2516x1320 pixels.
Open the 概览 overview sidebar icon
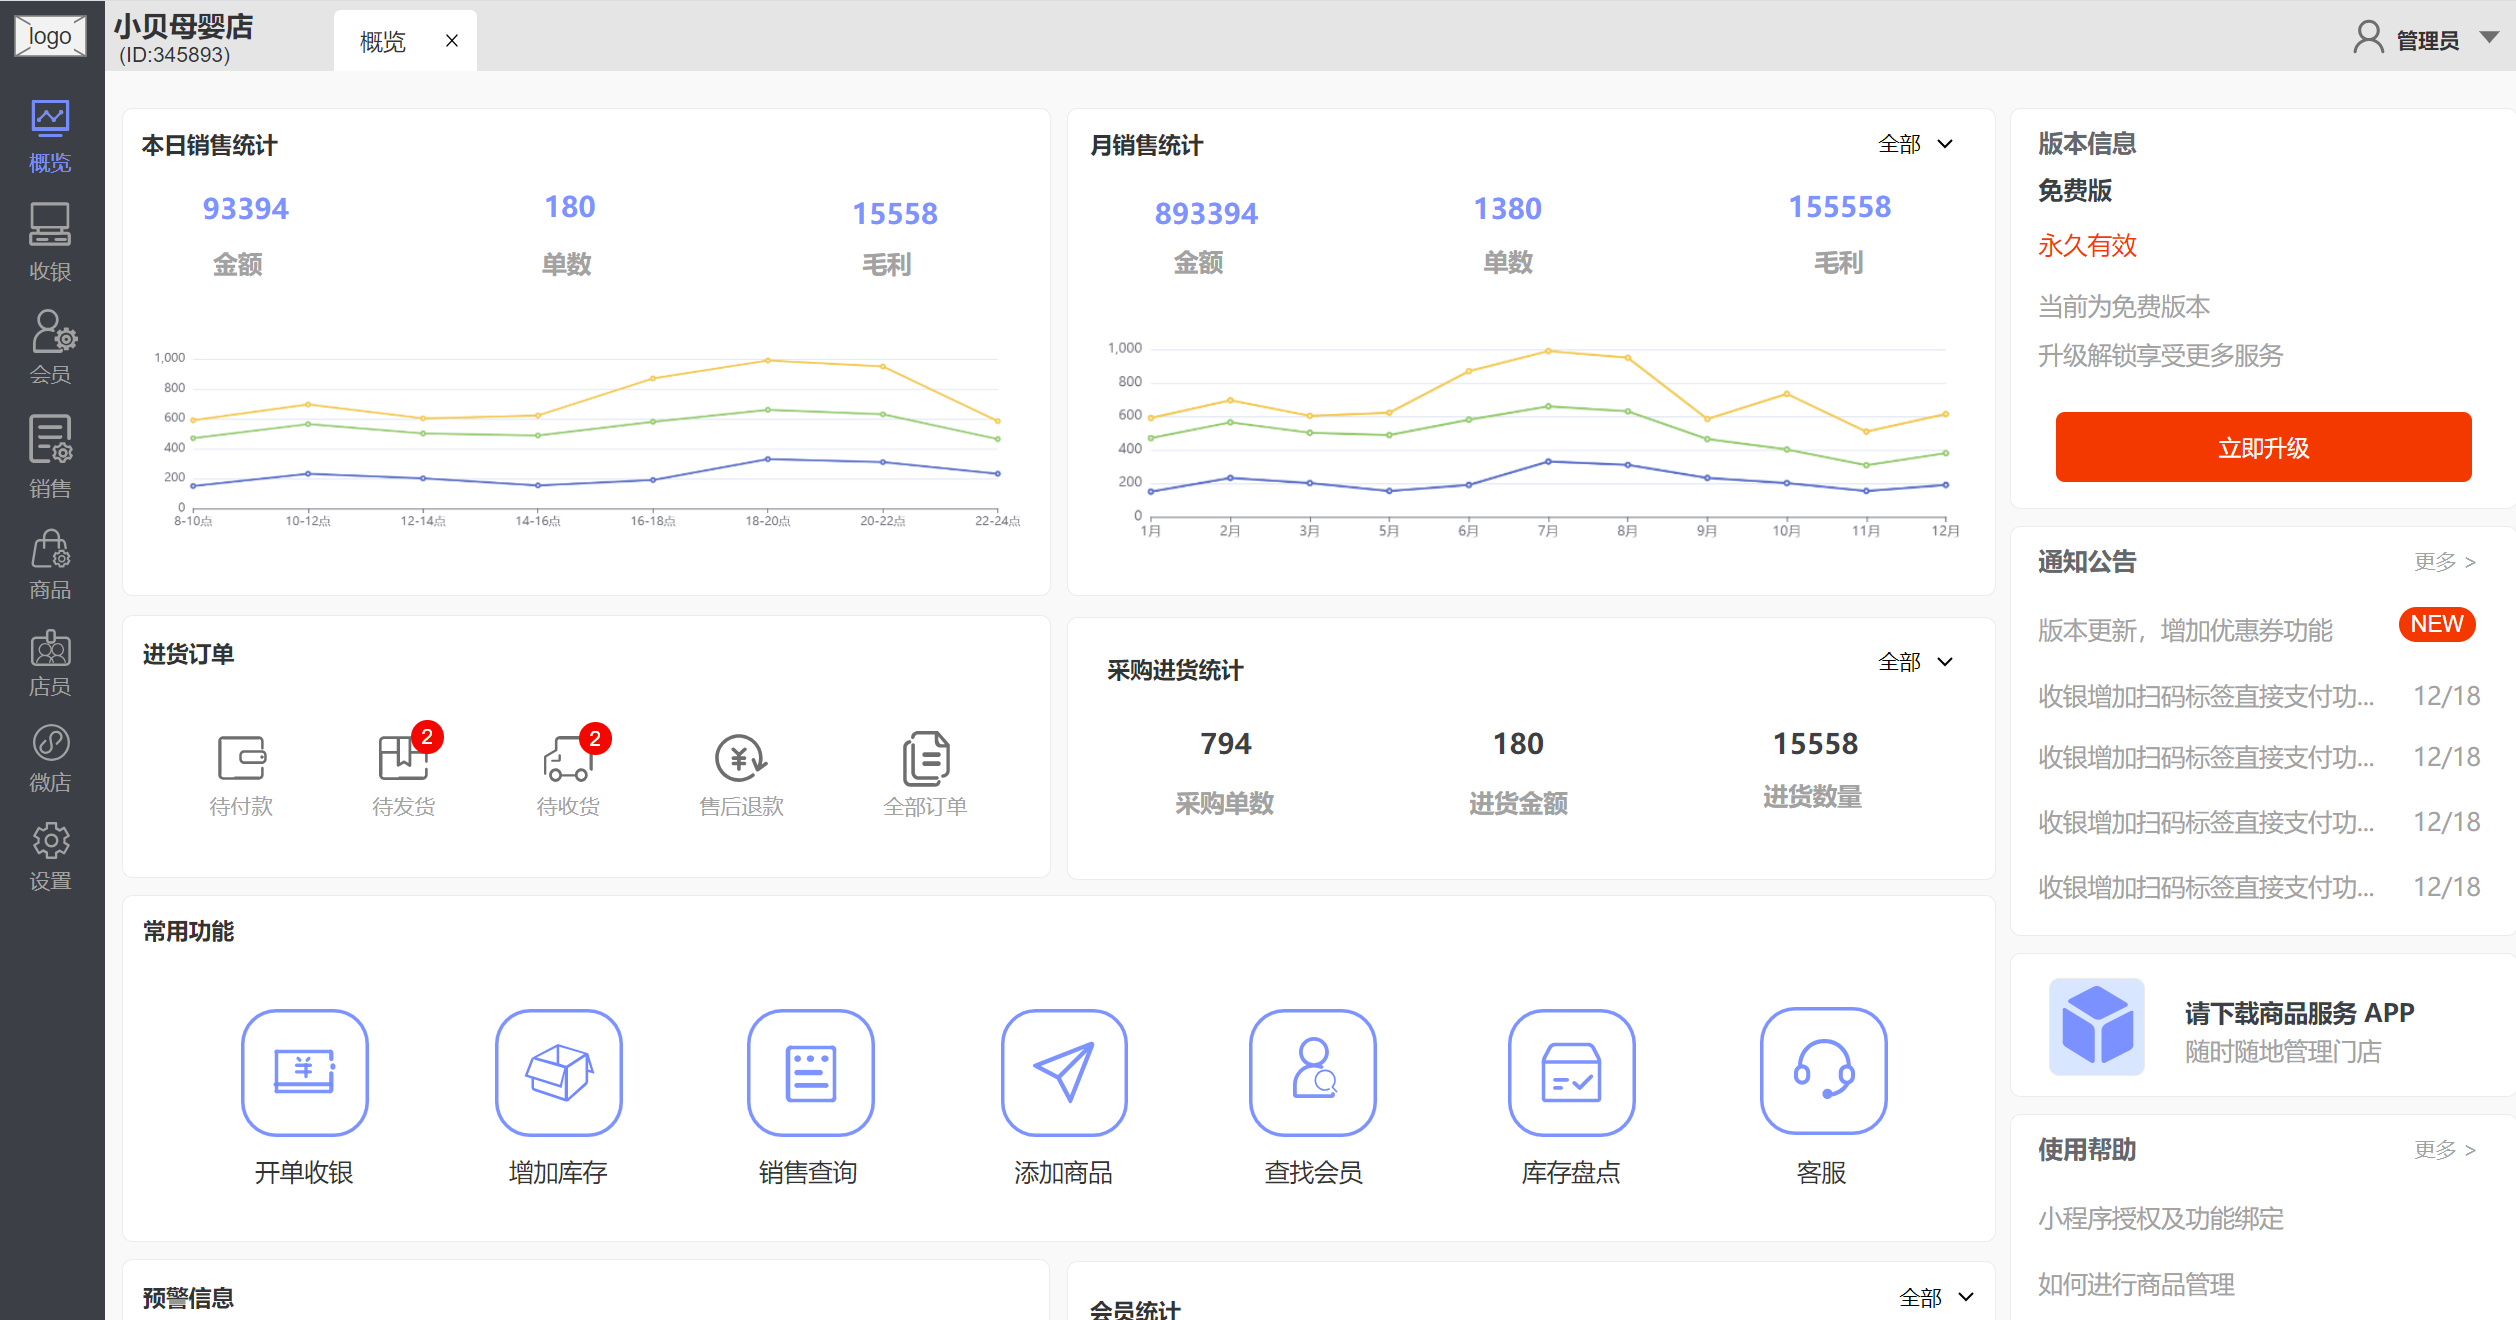point(50,119)
